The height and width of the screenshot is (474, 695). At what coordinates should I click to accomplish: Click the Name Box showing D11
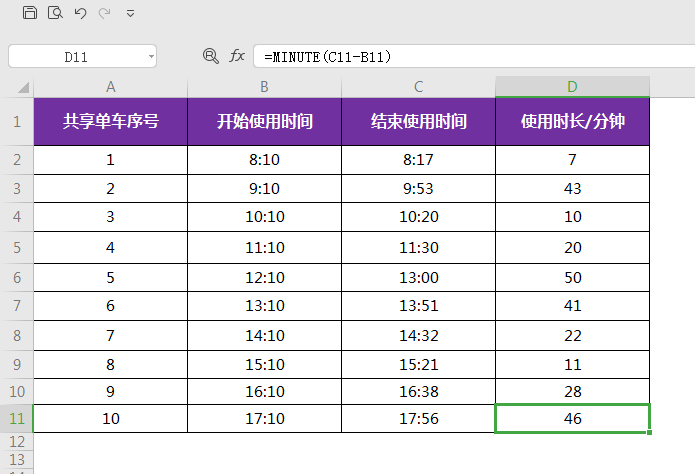pyautogui.click(x=76, y=57)
